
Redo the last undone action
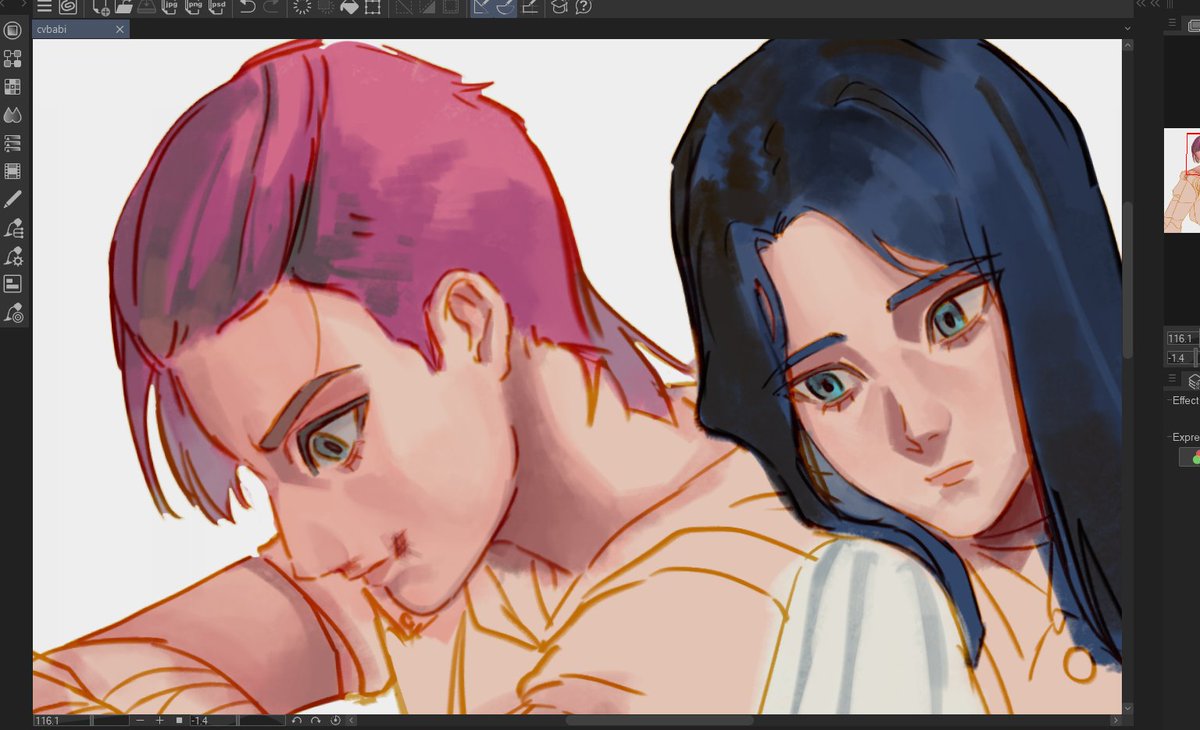(x=271, y=7)
